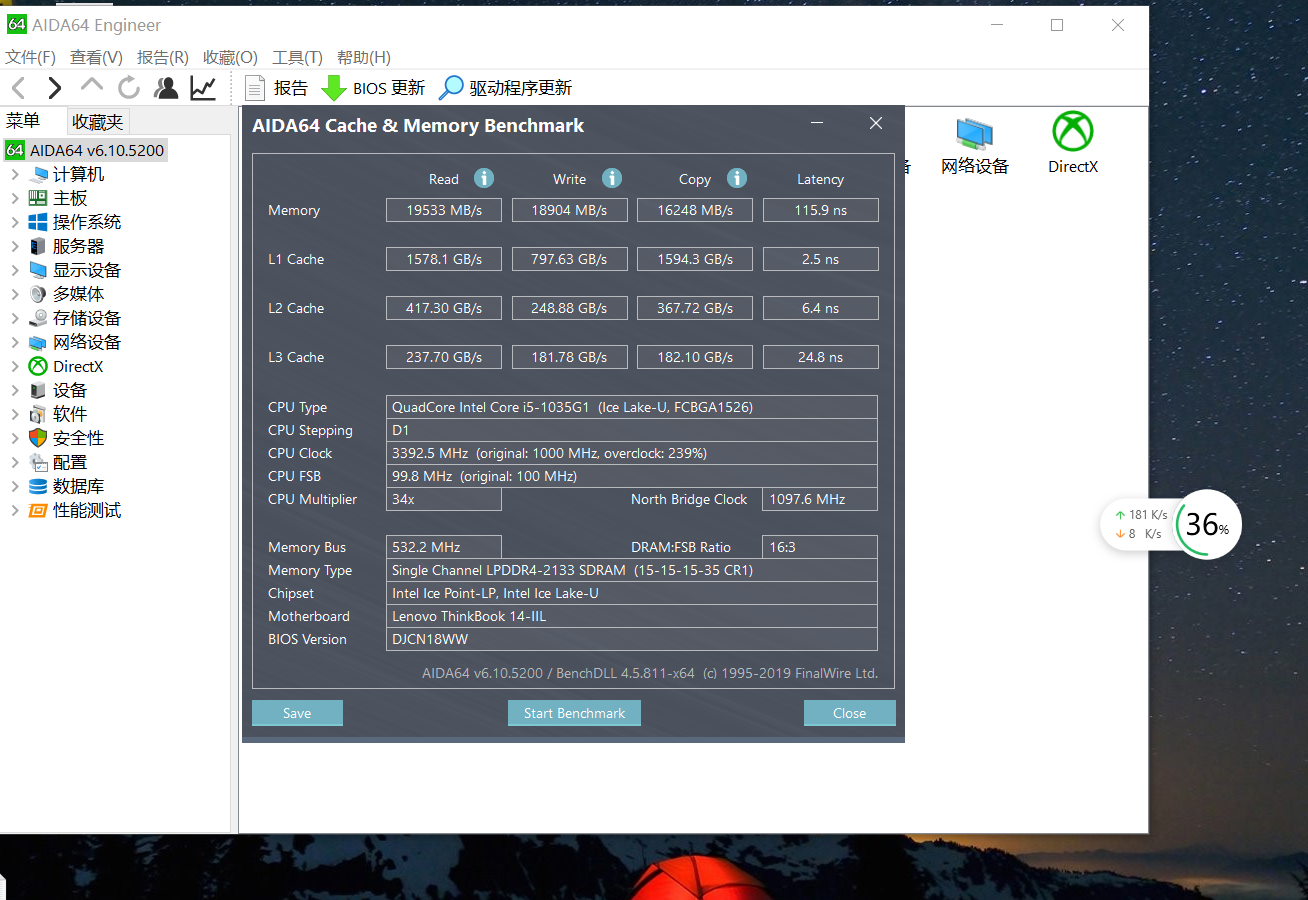Click the L3 Cache Copy value 182.10 GB/s
The height and width of the screenshot is (900, 1308).
(x=695, y=357)
